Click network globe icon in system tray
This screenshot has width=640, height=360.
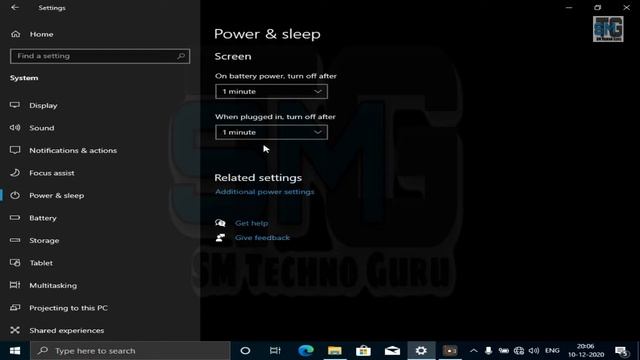pos(519,351)
